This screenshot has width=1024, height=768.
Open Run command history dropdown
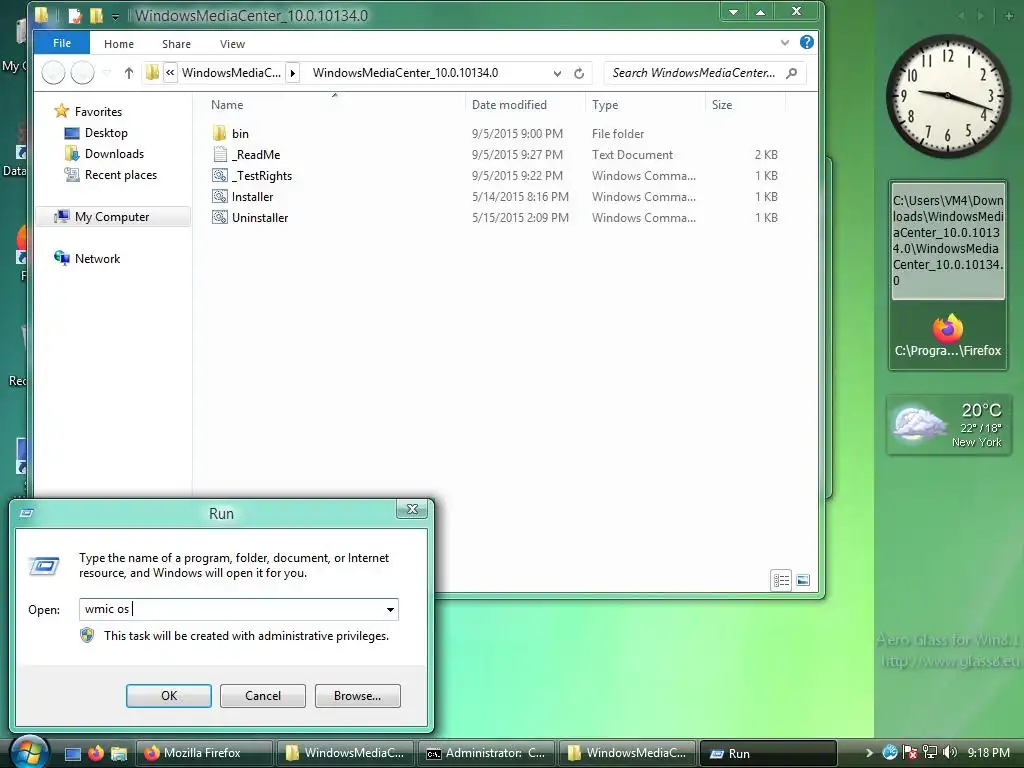390,609
